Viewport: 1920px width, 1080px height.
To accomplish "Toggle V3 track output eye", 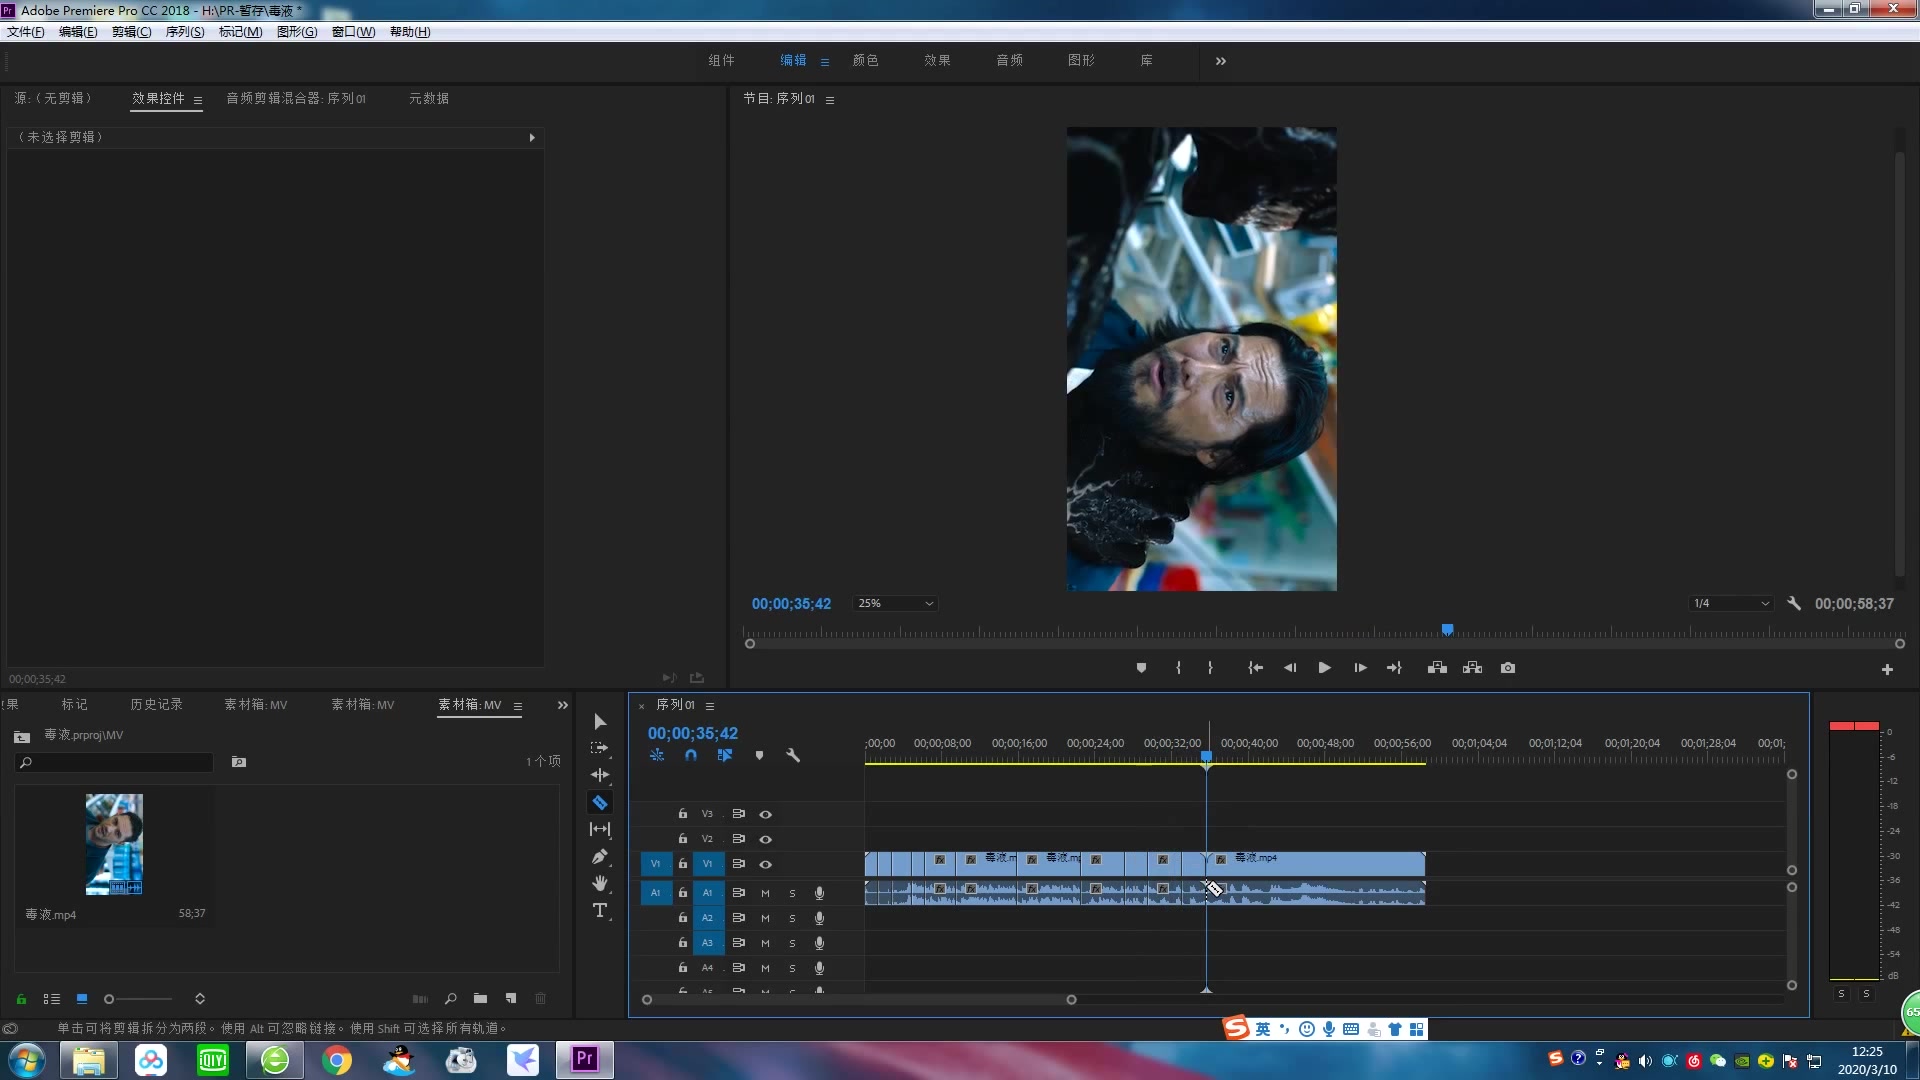I will tap(765, 814).
